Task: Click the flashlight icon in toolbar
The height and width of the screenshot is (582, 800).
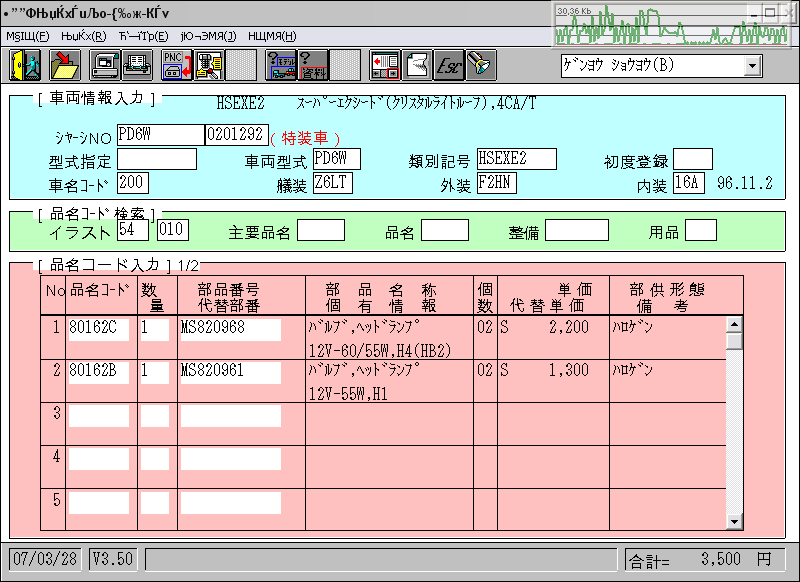Action: point(481,65)
